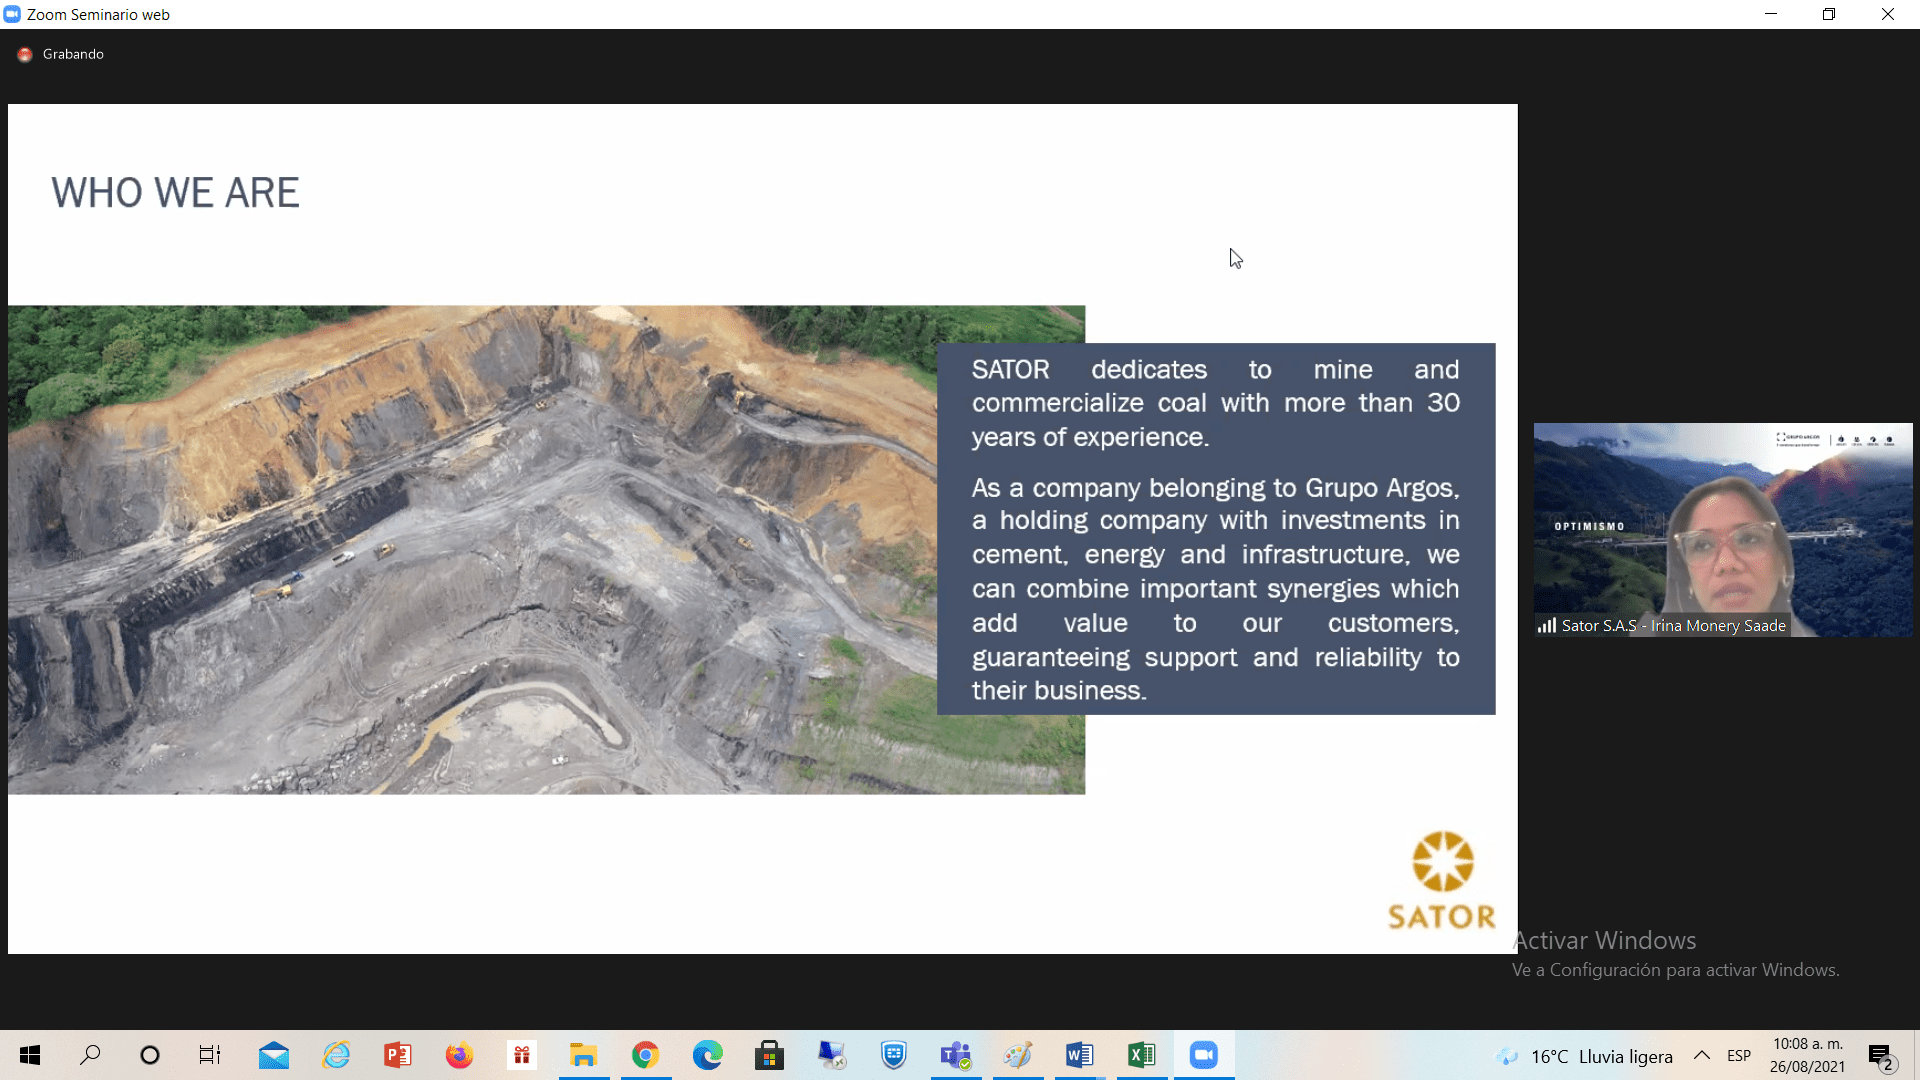The image size is (1920, 1080).
Task: Open Task View in taskbar
Action: click(210, 1055)
